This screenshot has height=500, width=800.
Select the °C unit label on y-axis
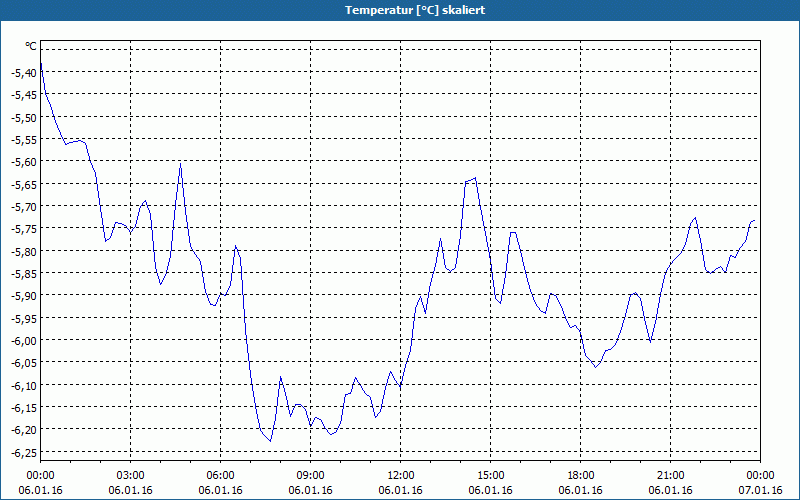point(31,46)
